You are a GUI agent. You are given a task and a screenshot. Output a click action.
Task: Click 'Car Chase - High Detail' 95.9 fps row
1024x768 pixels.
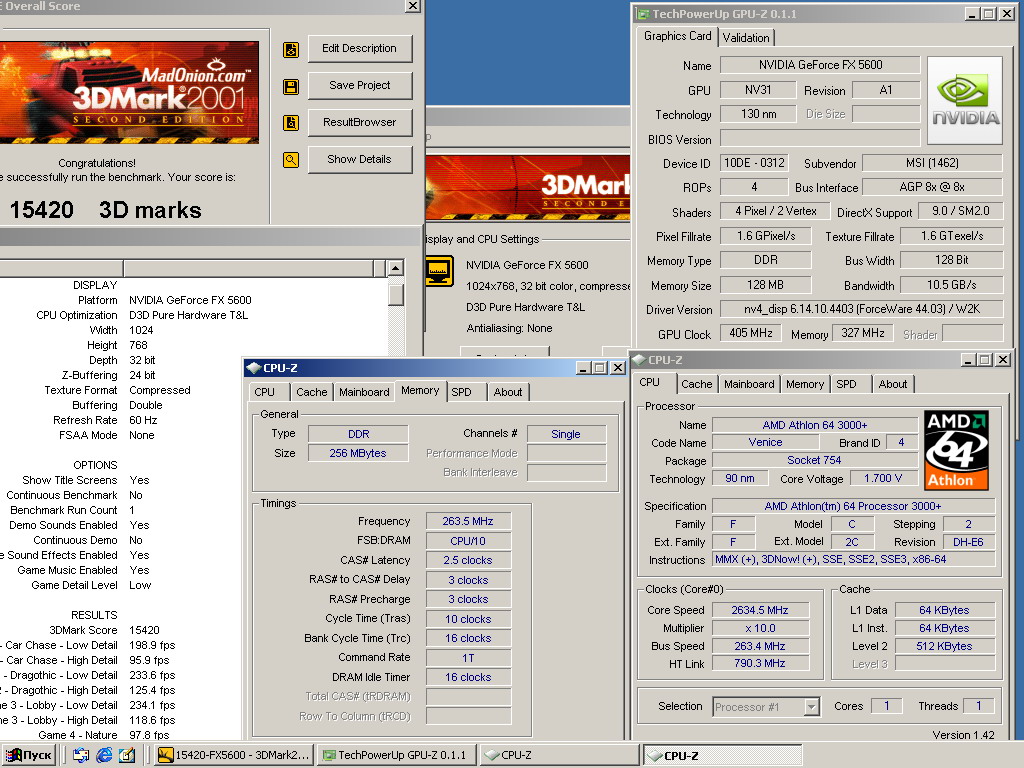coord(86,660)
